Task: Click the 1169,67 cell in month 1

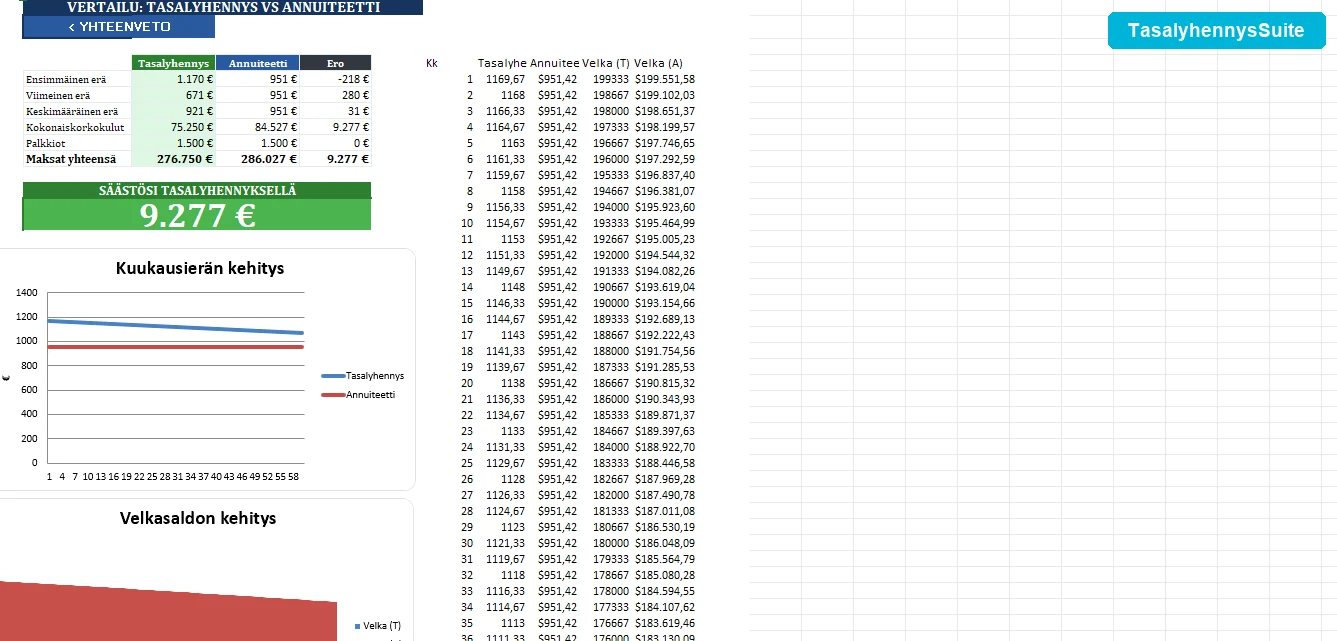Action: (505, 79)
